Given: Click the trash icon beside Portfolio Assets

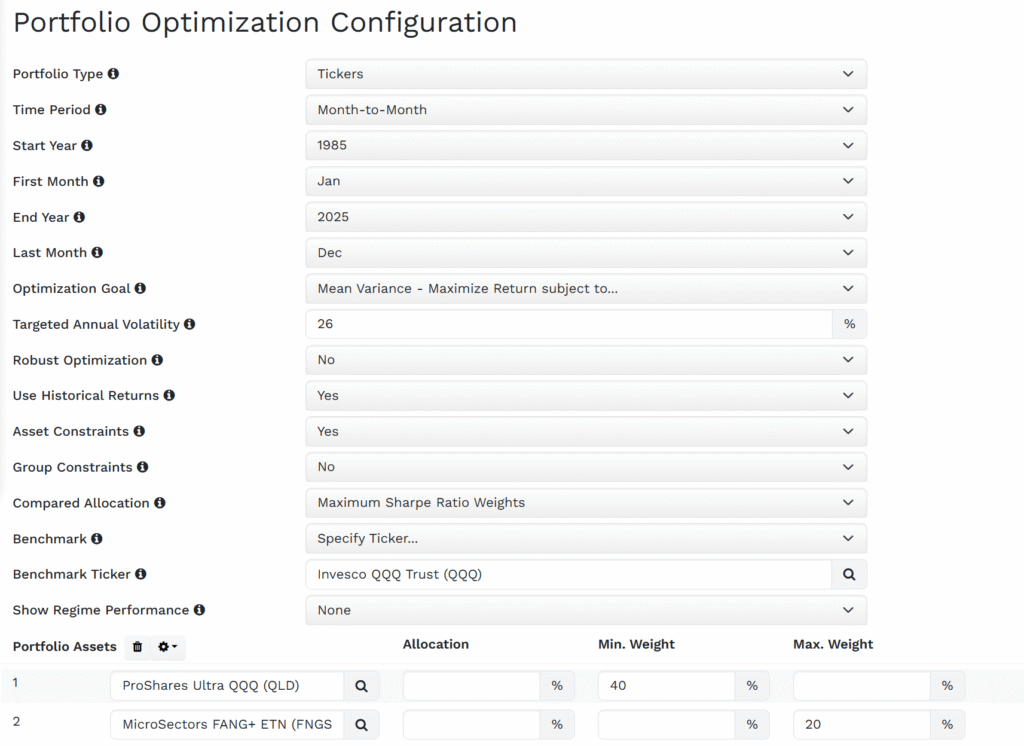Looking at the screenshot, I should pos(137,647).
